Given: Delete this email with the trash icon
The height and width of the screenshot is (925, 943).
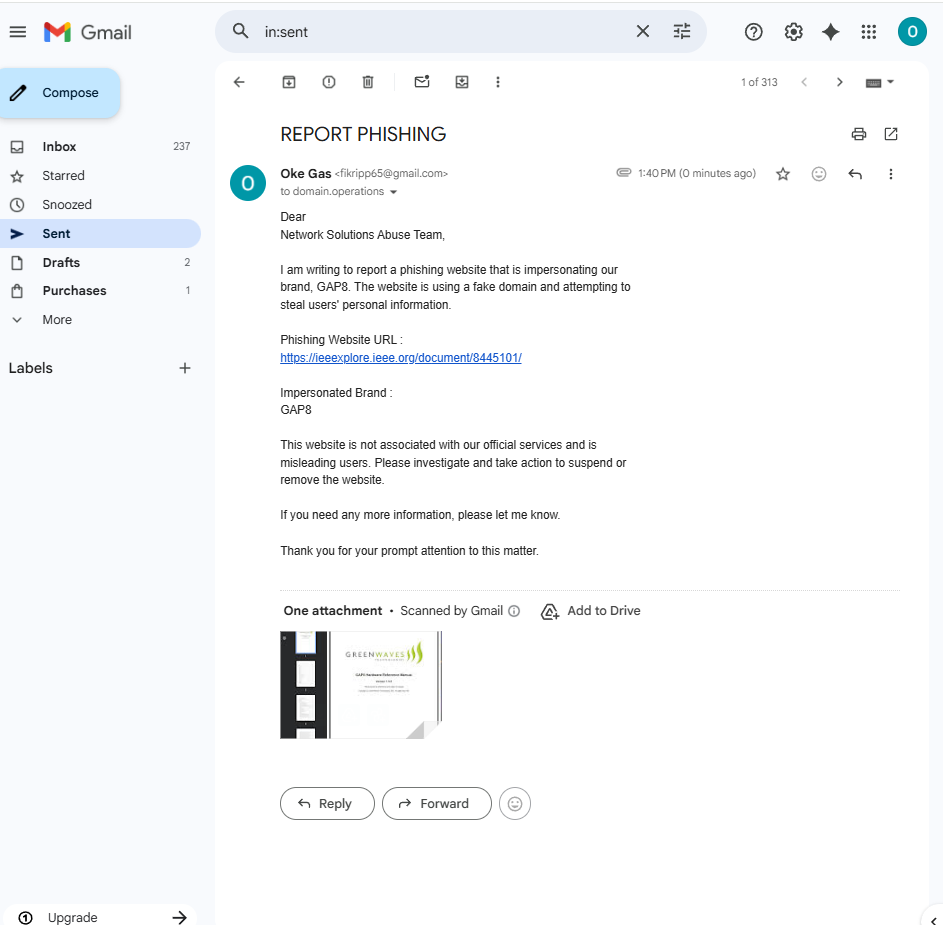Looking at the screenshot, I should pyautogui.click(x=367, y=82).
